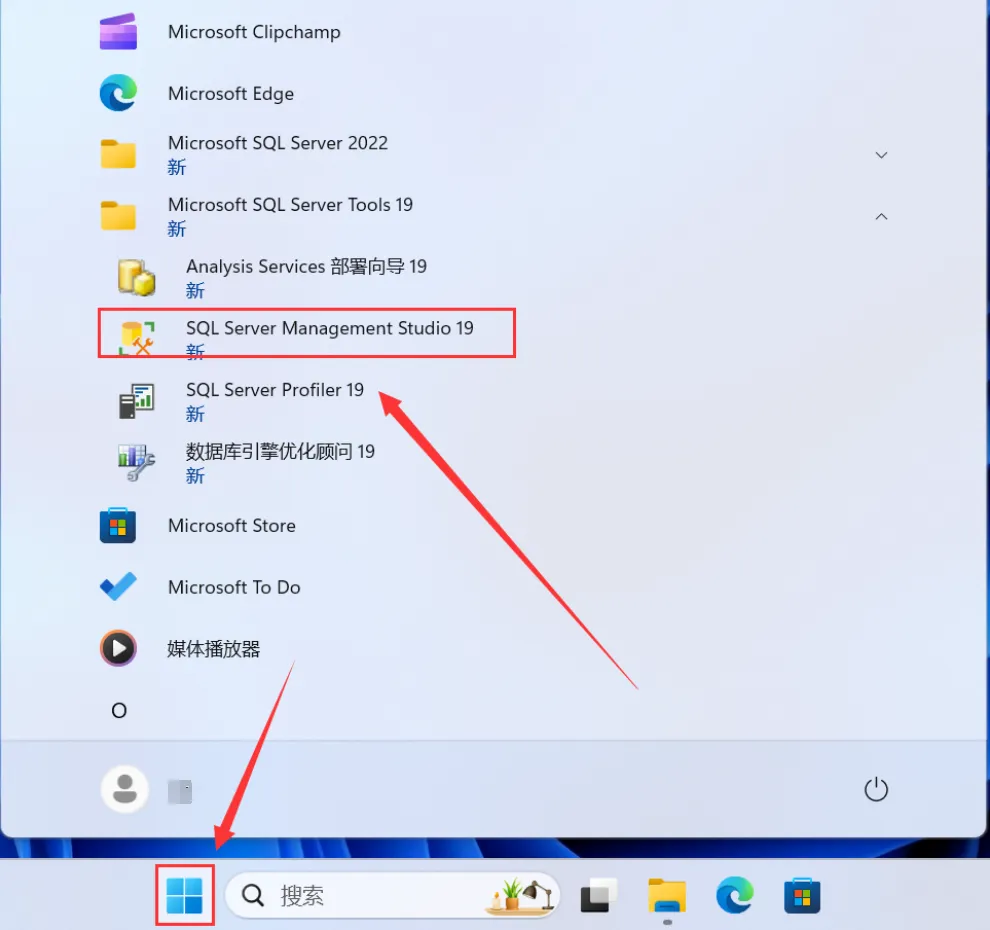Click SQL Server Management Studio 19 label
This screenshot has height=930, width=990.
click(x=330, y=328)
